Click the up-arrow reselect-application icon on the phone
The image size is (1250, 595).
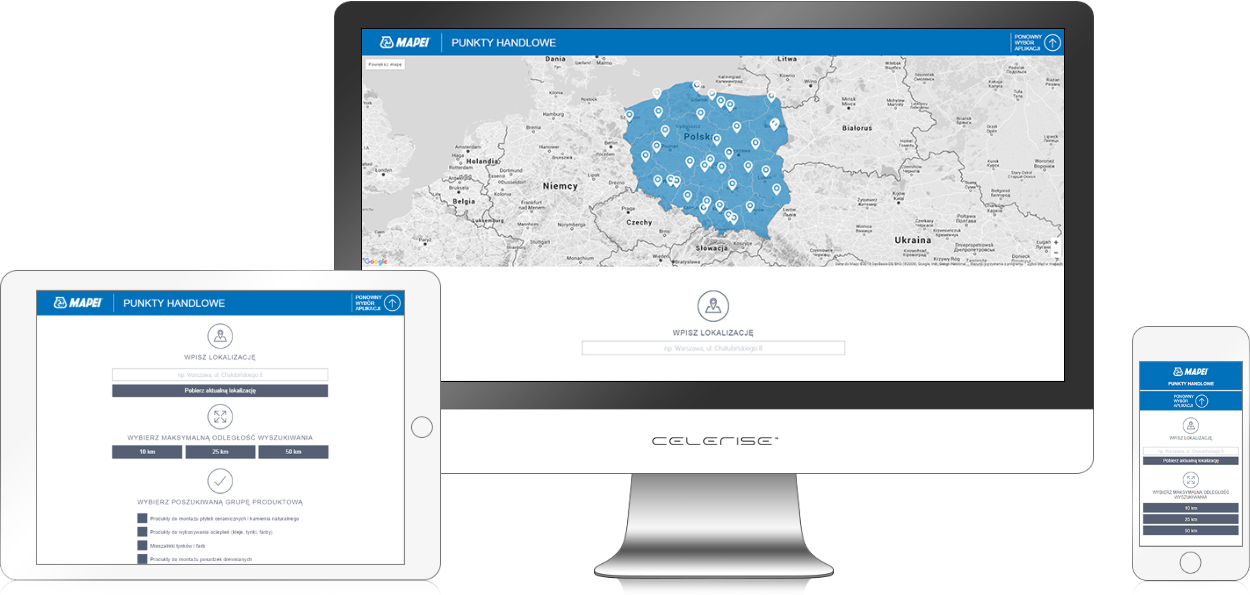tap(1202, 401)
